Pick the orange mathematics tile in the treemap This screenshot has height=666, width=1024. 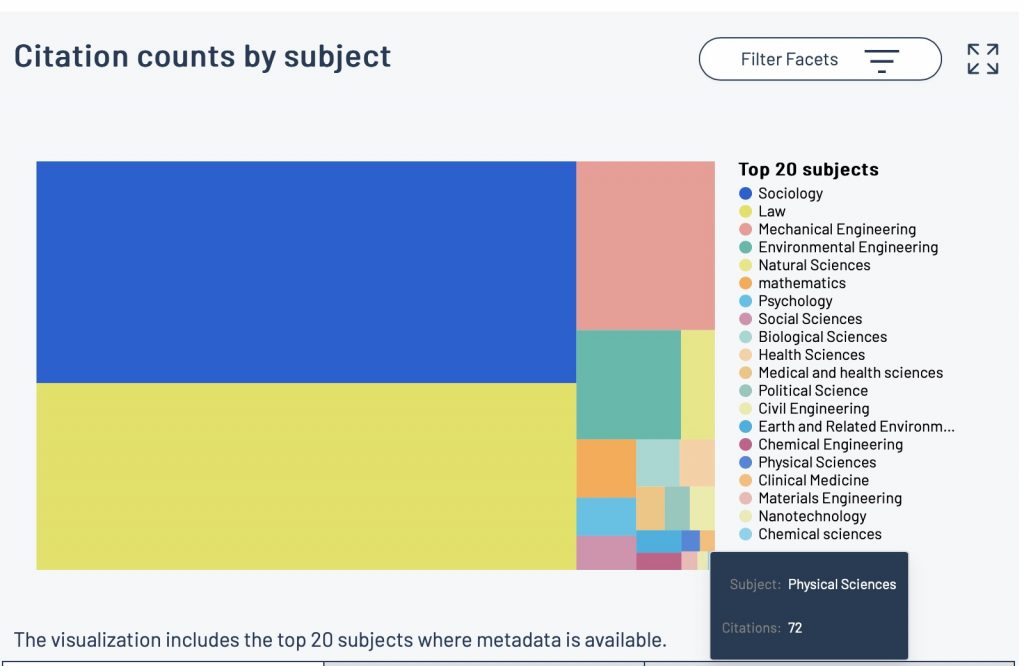coord(606,468)
